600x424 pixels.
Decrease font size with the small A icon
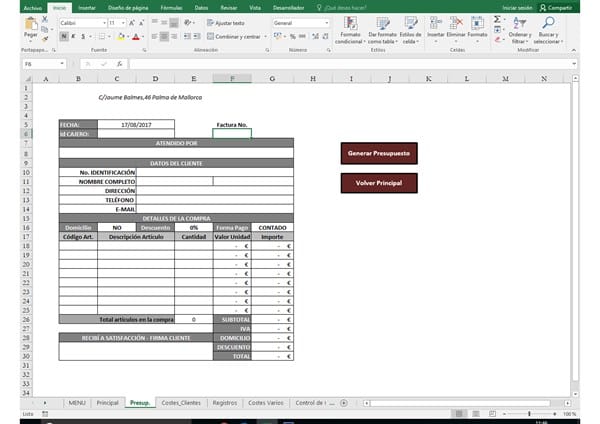point(141,23)
